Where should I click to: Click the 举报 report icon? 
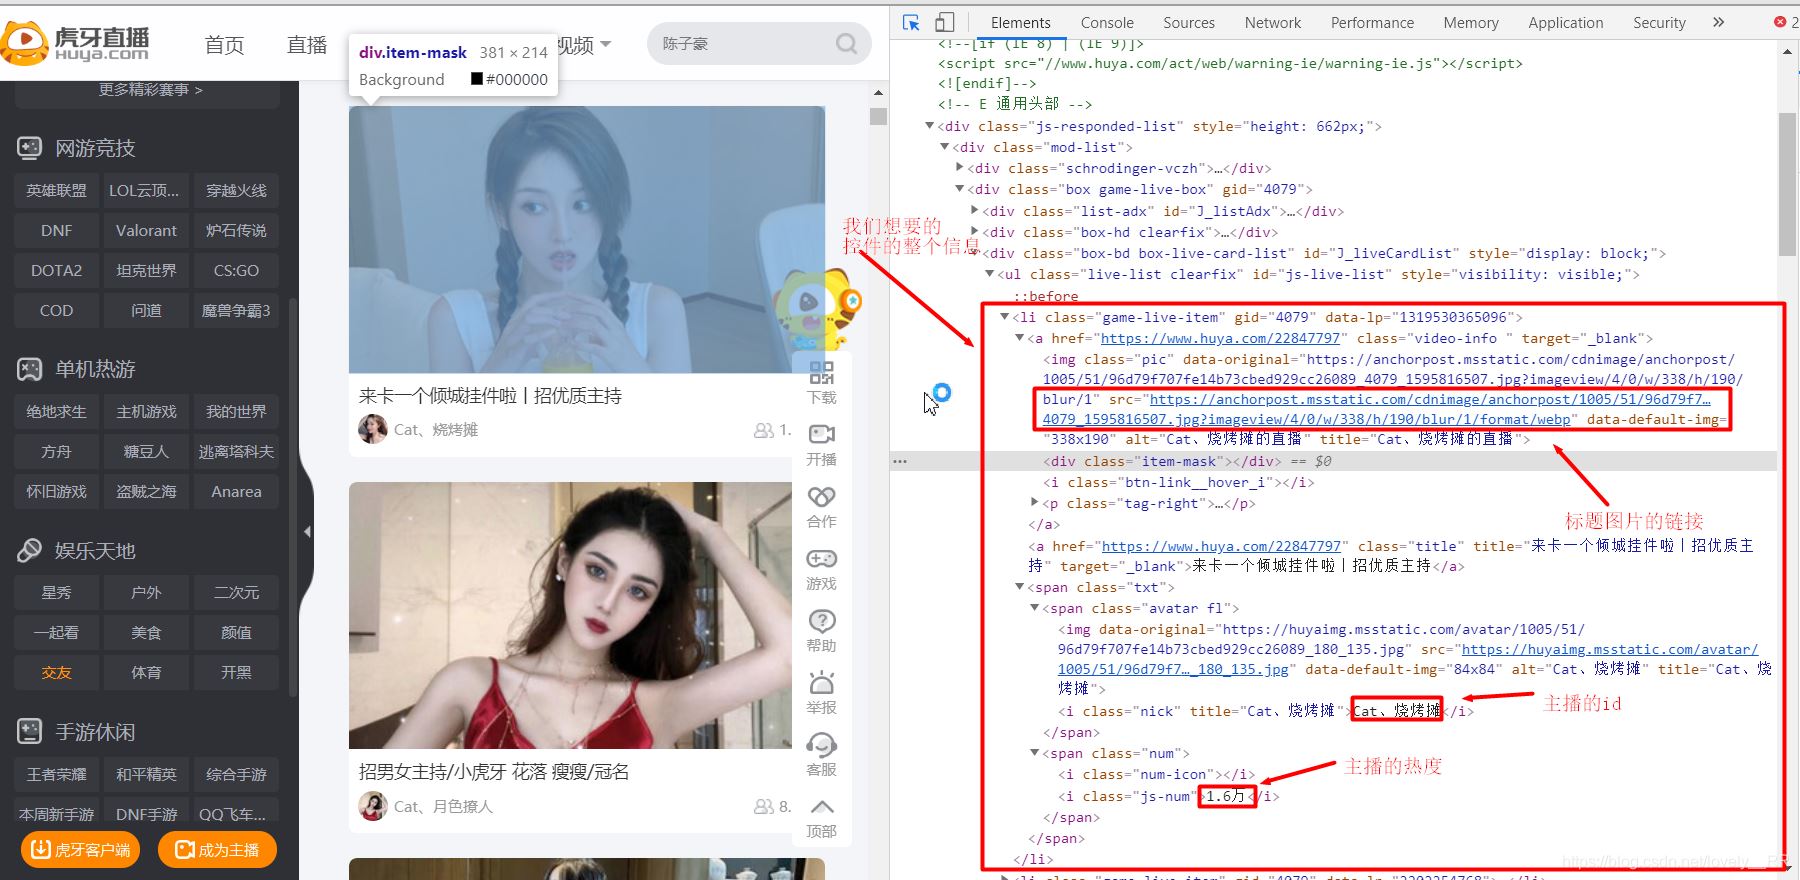click(821, 683)
